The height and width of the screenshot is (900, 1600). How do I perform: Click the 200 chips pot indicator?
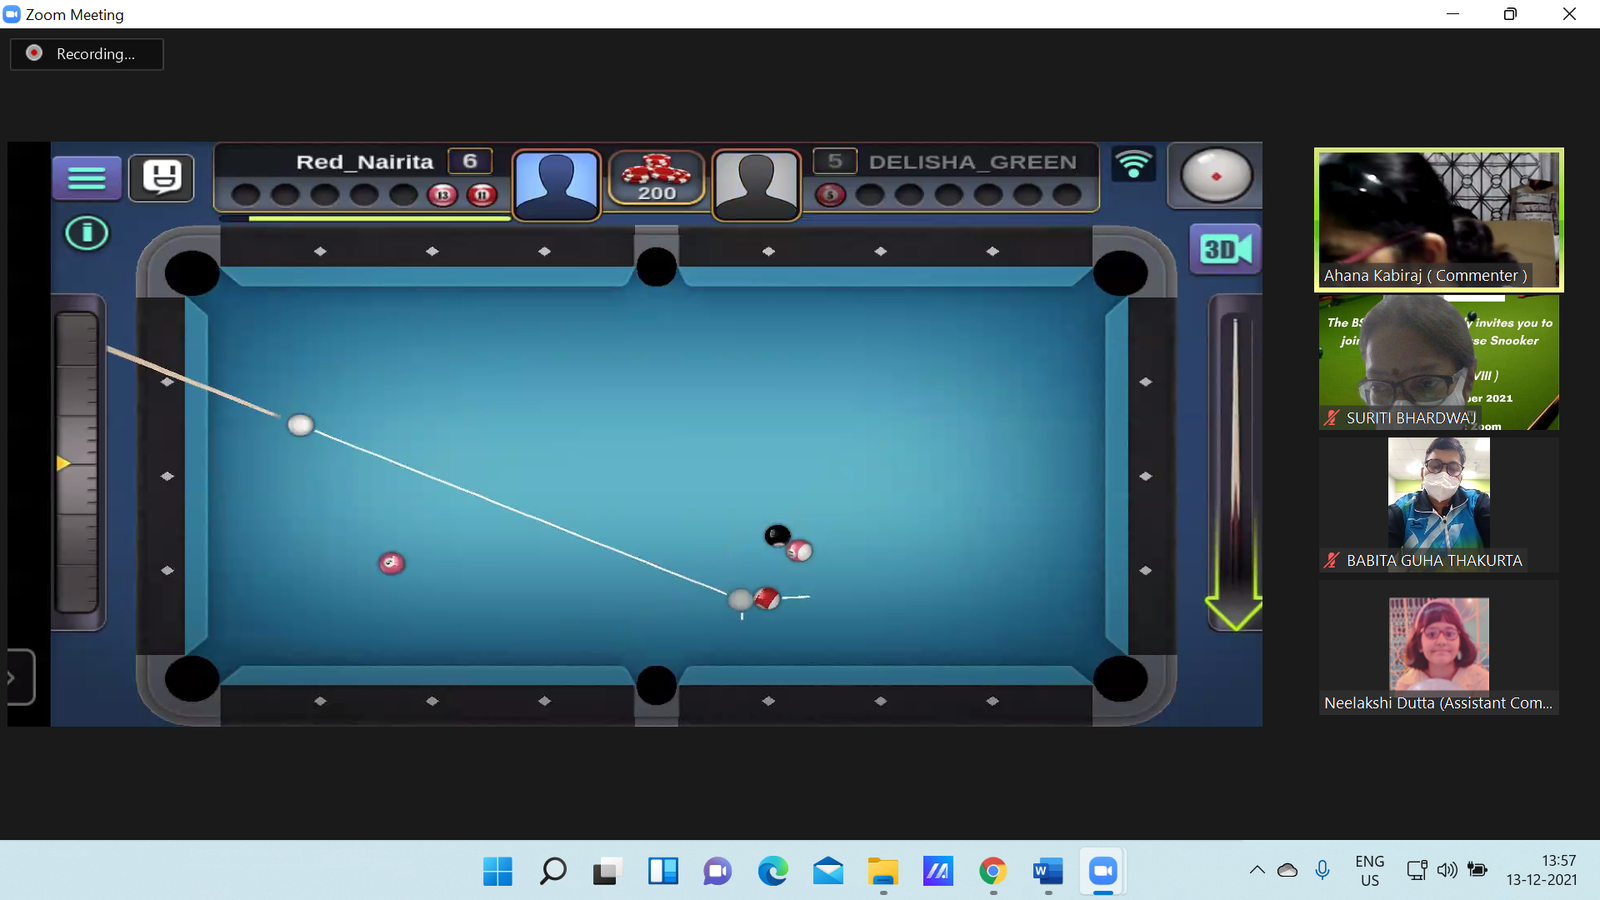click(x=657, y=178)
